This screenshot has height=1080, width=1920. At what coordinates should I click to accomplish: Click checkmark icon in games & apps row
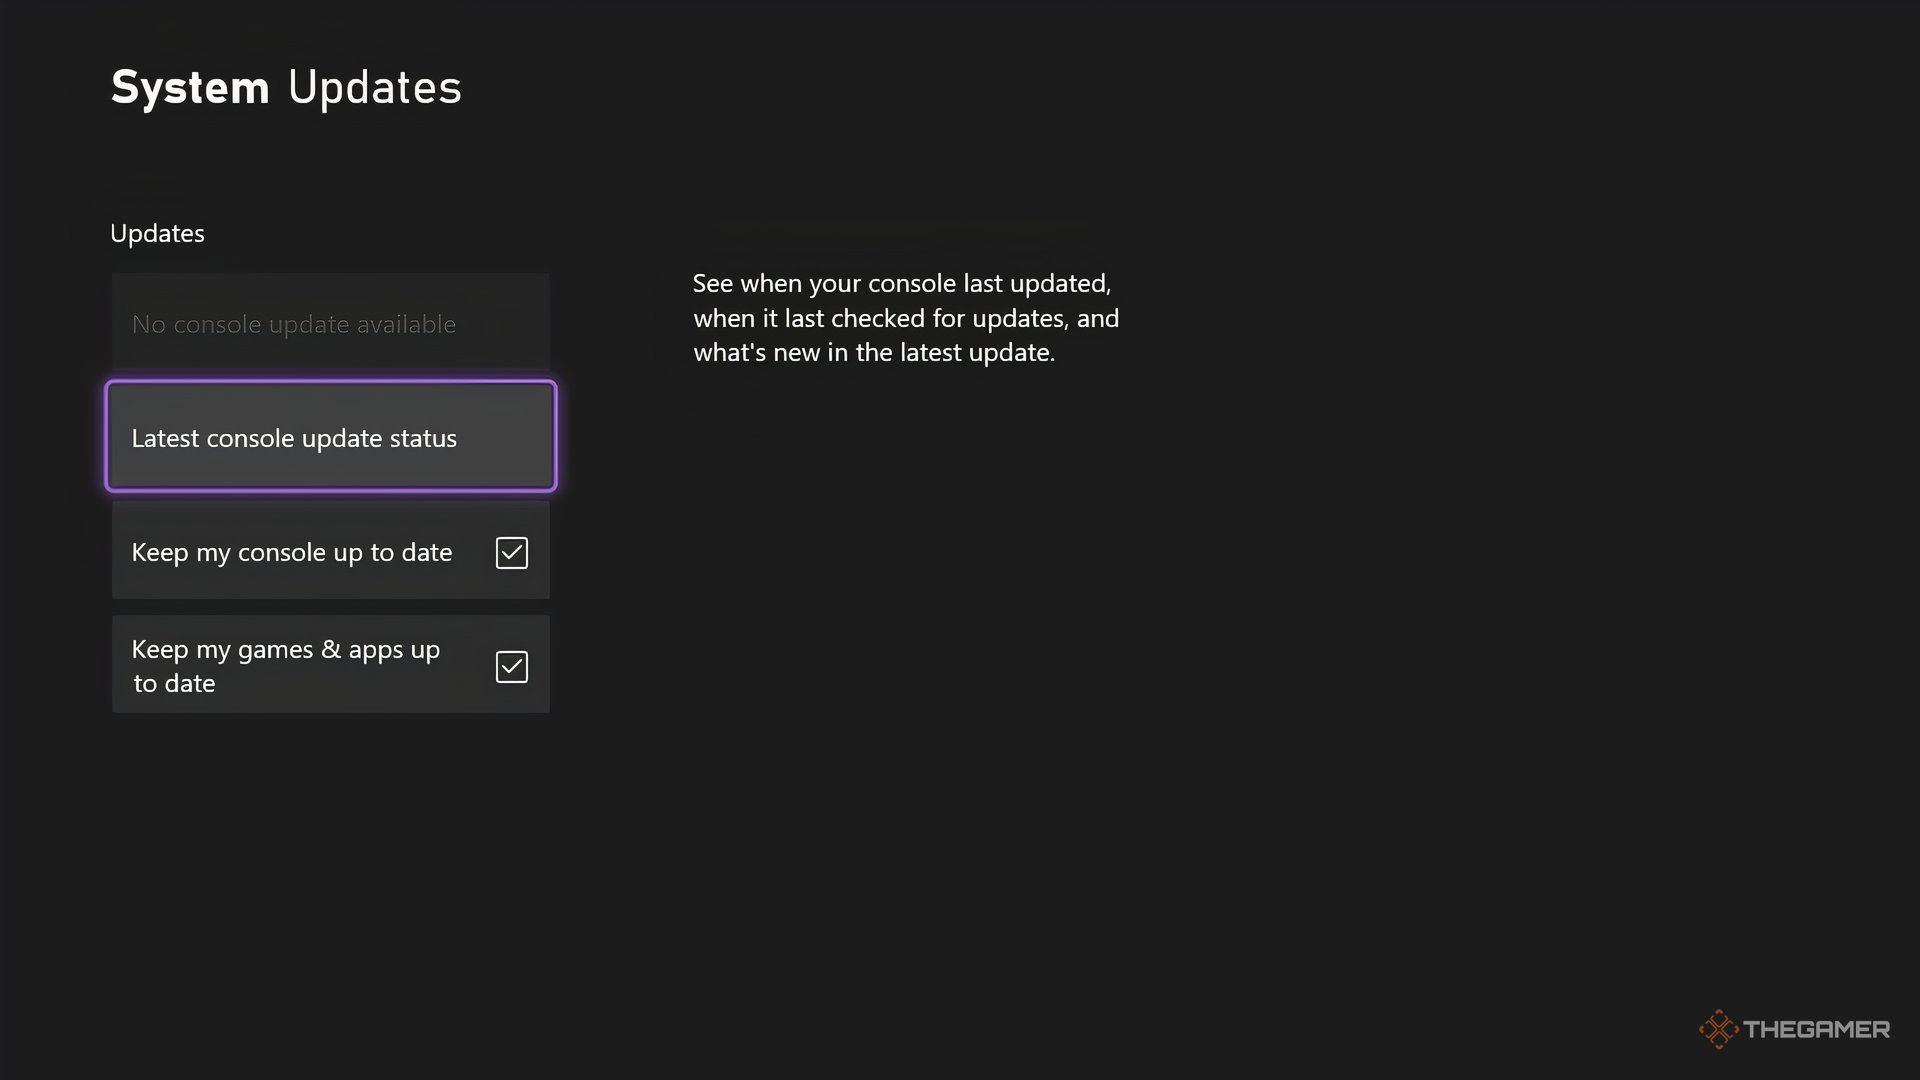click(511, 667)
